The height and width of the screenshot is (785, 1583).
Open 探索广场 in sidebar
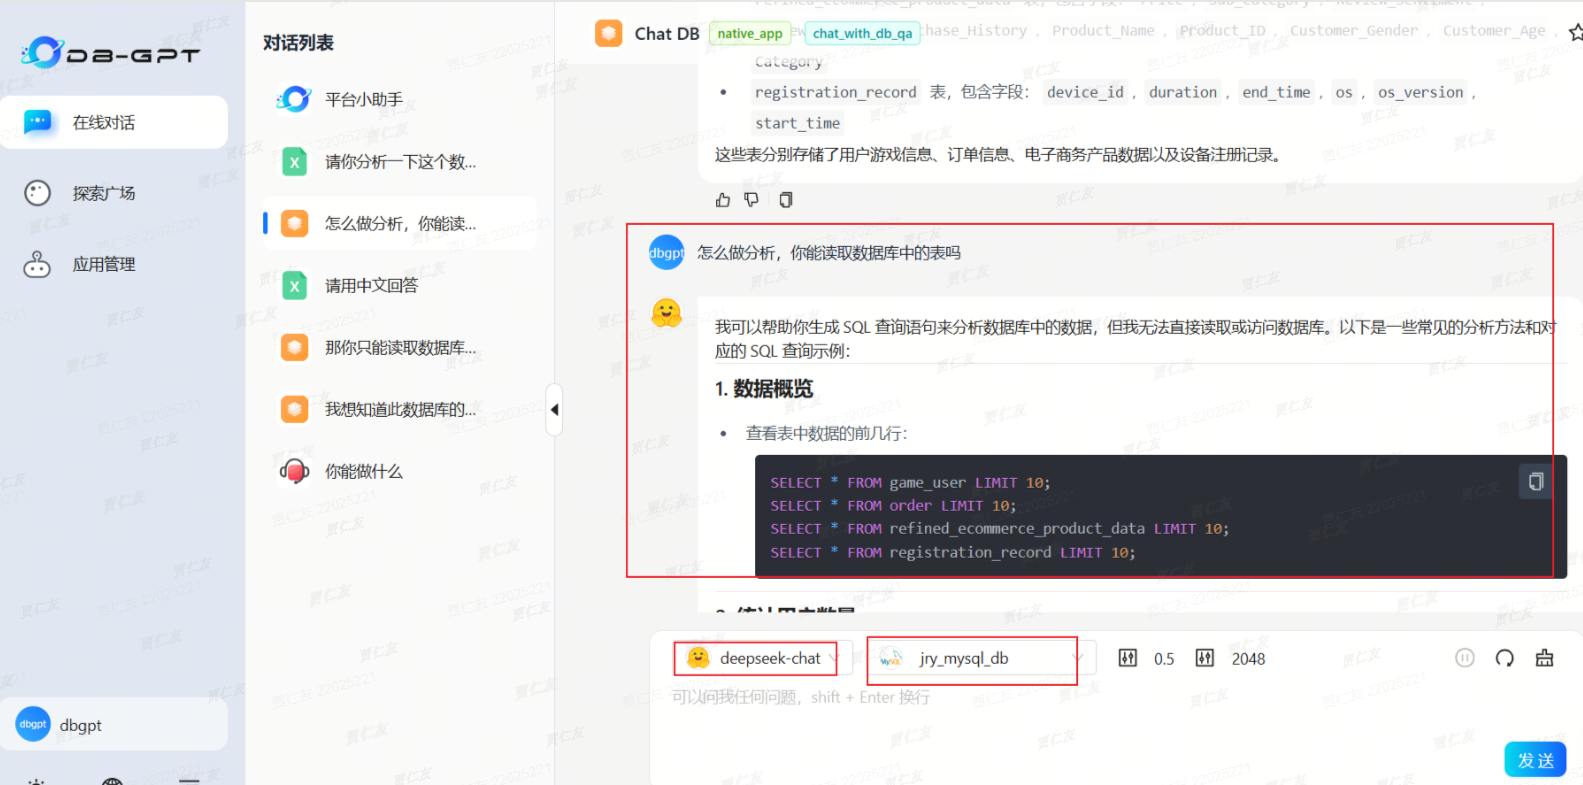(104, 193)
